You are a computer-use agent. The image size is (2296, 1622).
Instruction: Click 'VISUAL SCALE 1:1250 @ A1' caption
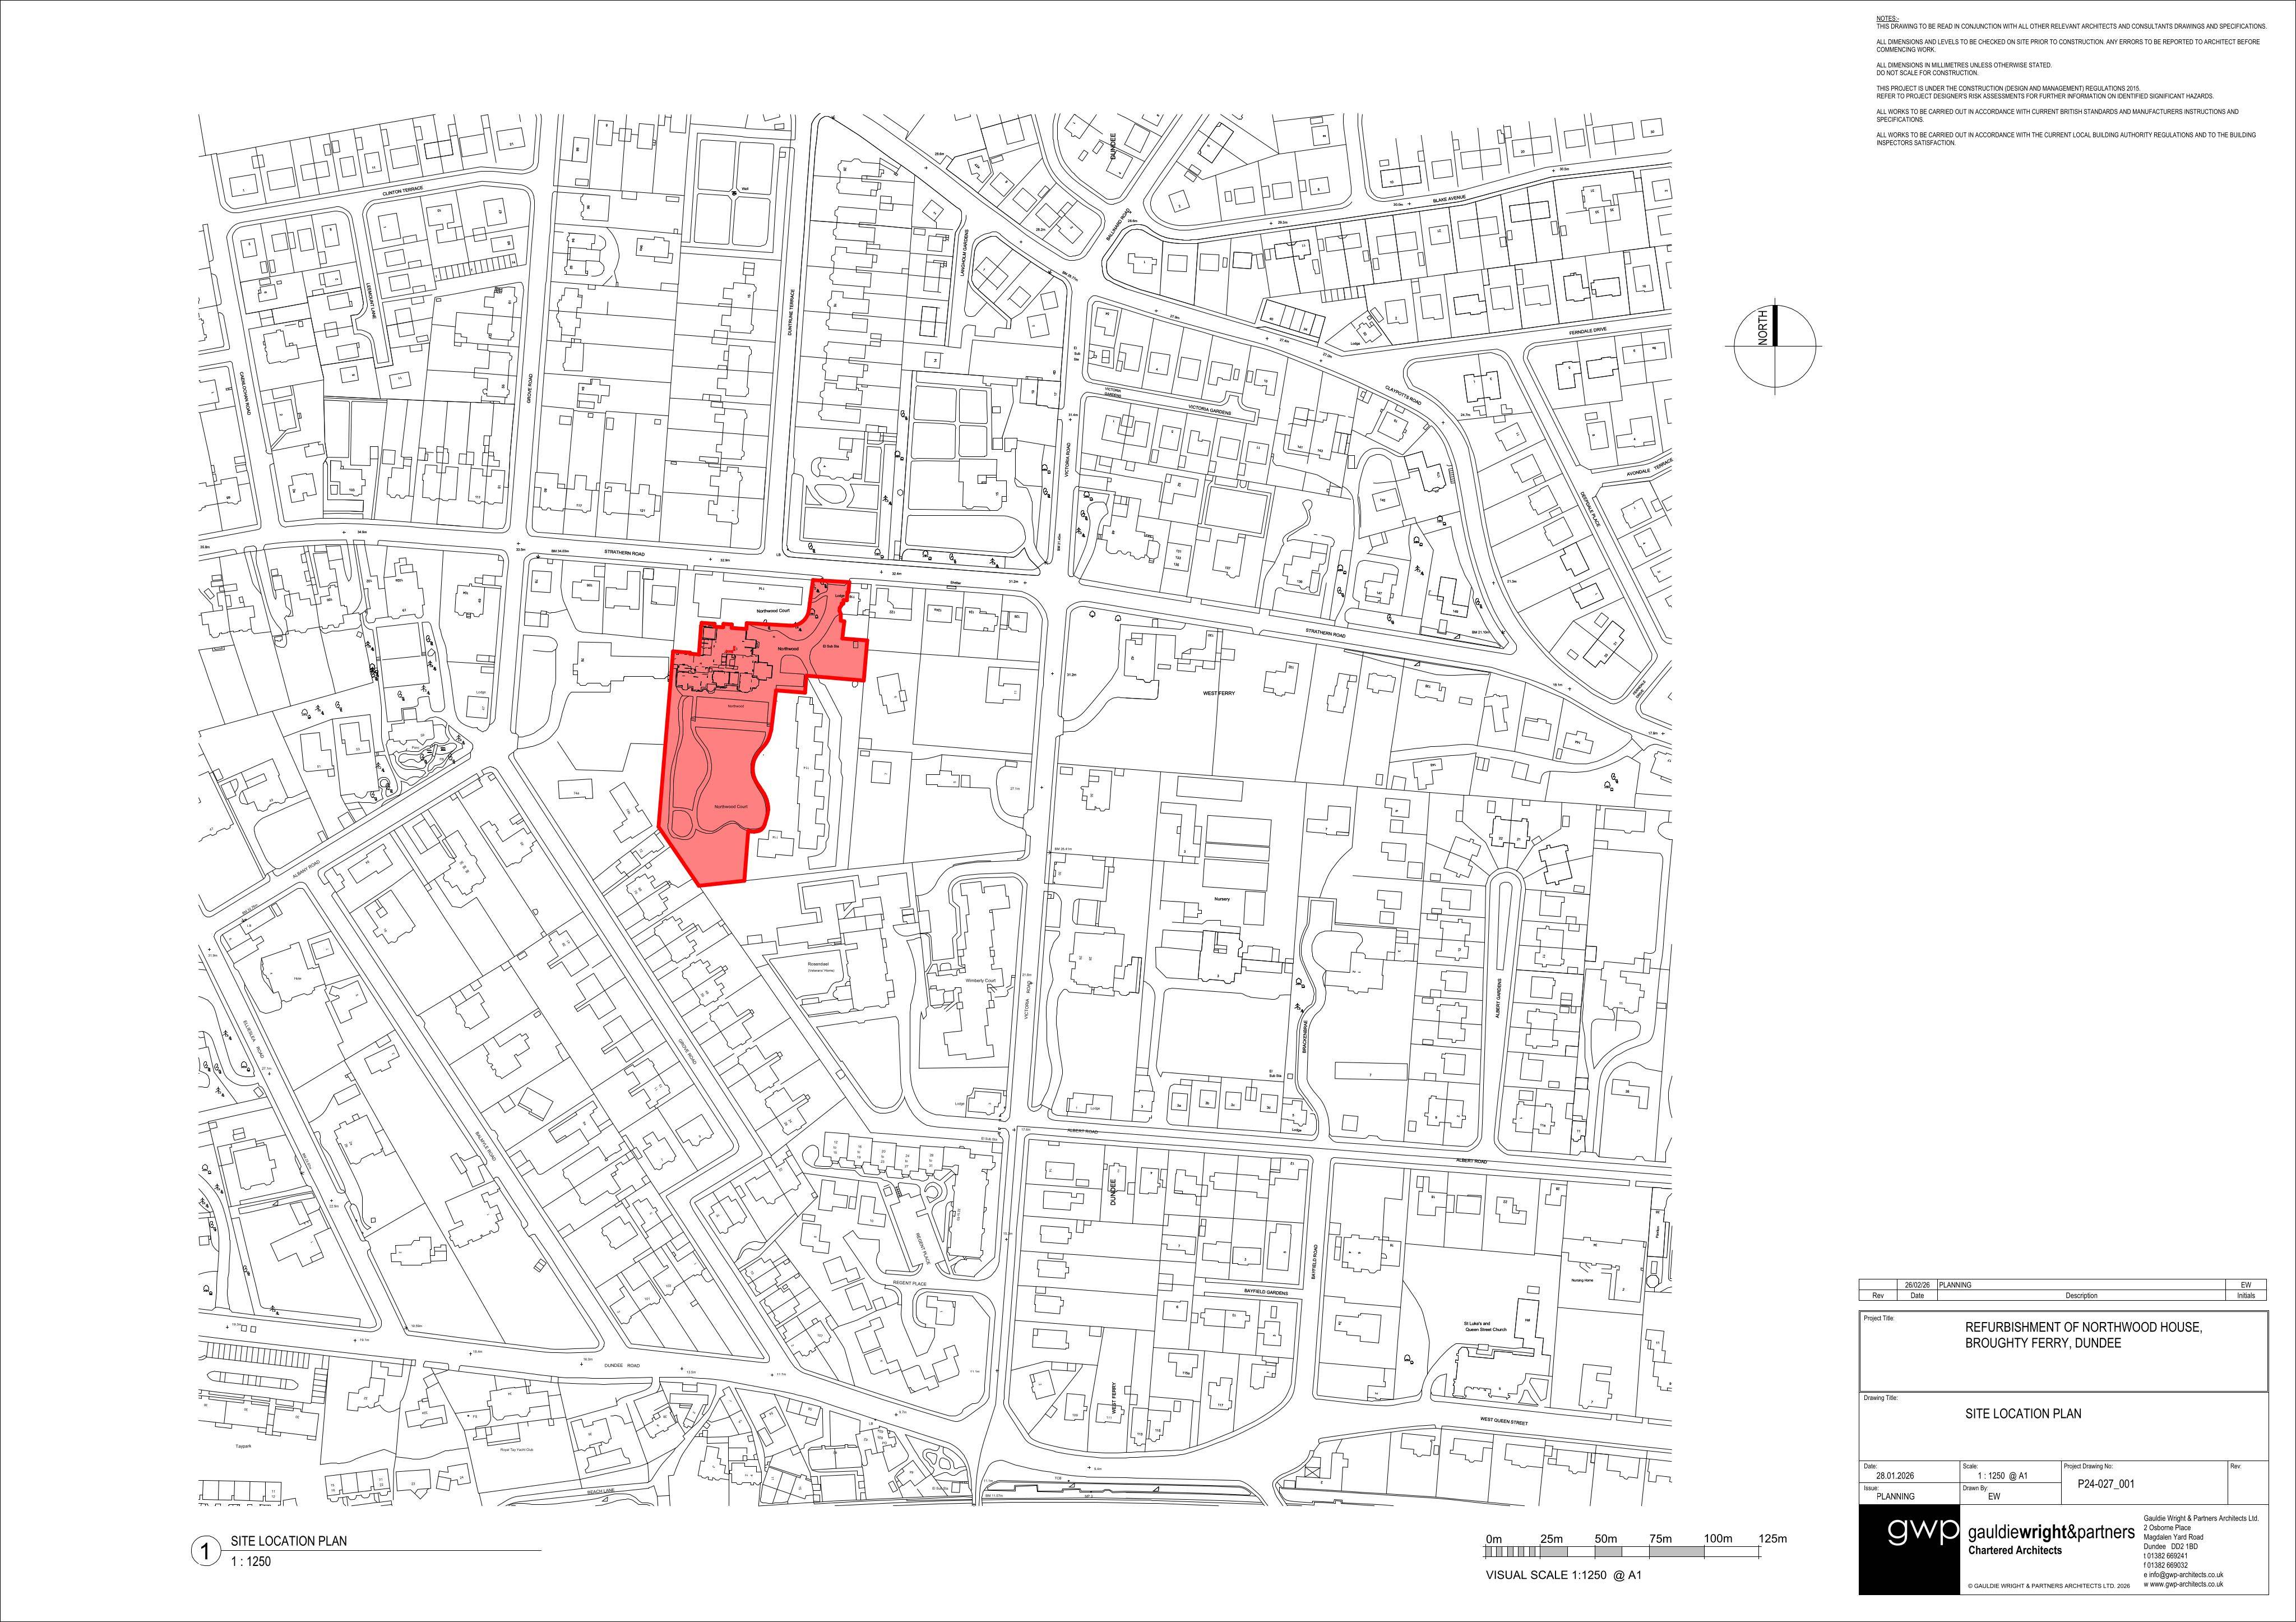click(1563, 1575)
